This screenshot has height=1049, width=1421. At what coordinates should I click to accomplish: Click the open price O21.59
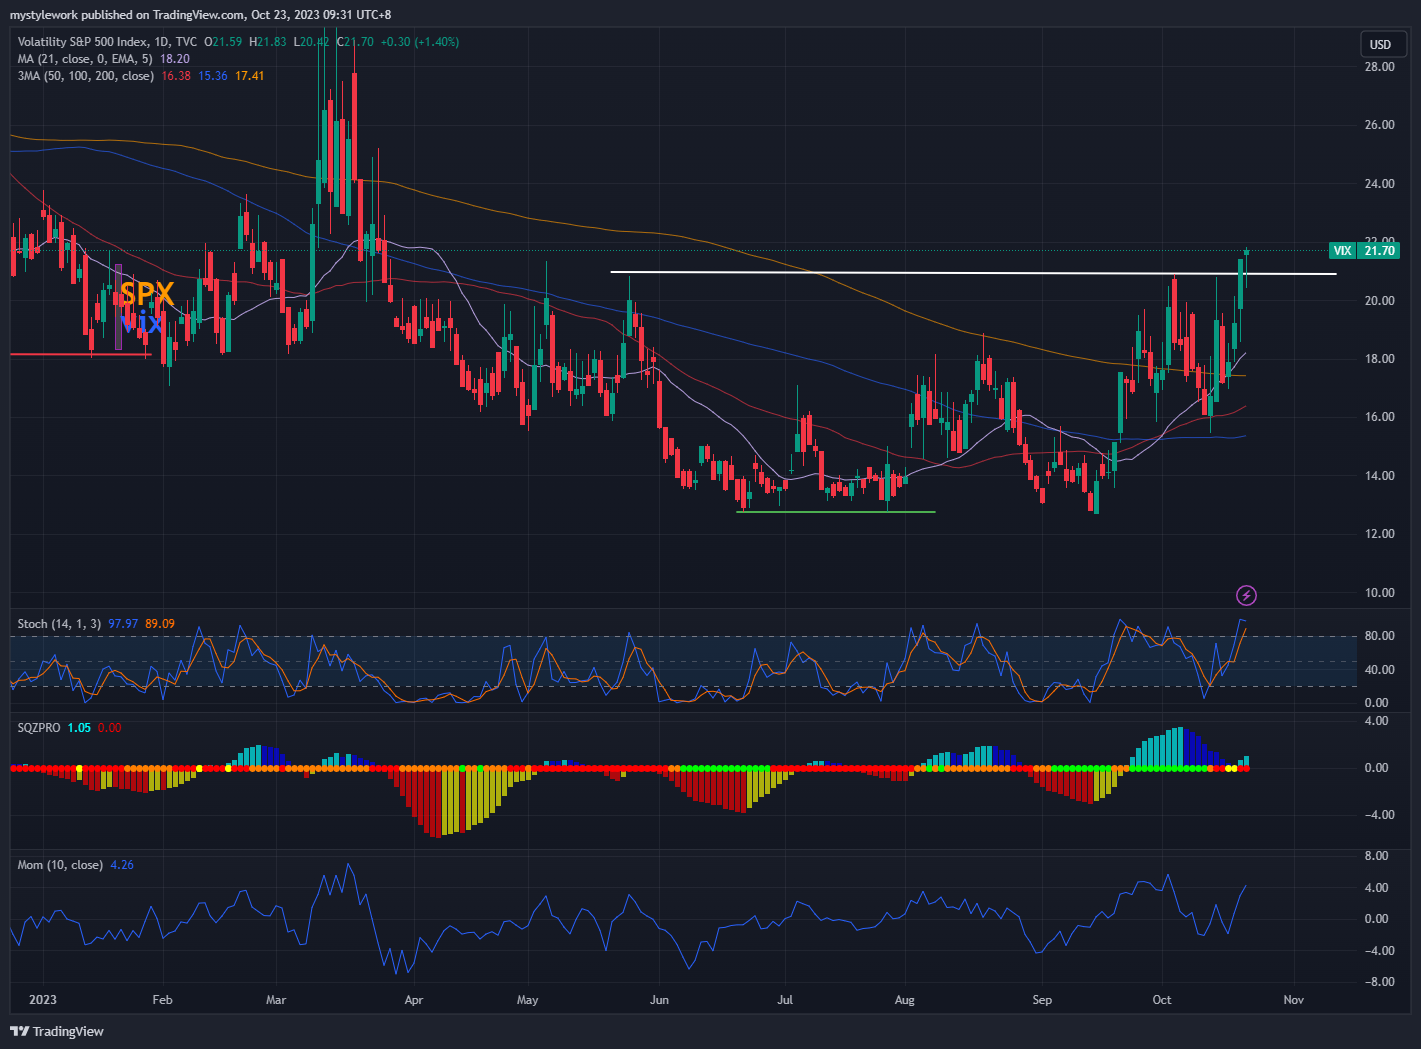223,42
